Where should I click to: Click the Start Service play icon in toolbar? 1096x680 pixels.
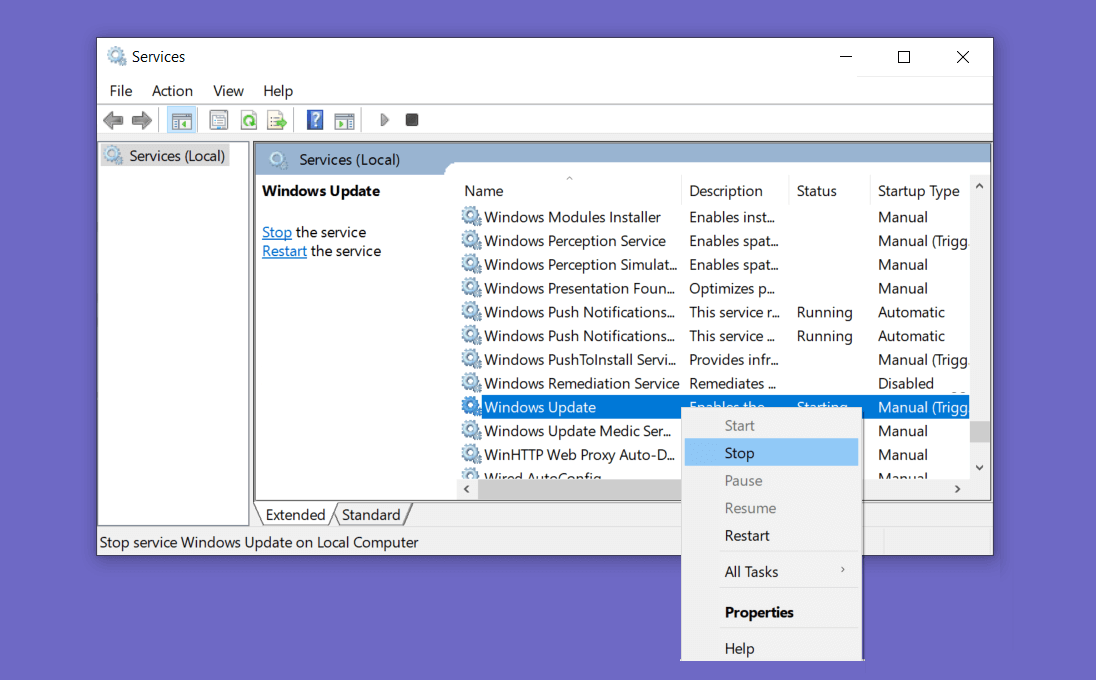tap(384, 120)
